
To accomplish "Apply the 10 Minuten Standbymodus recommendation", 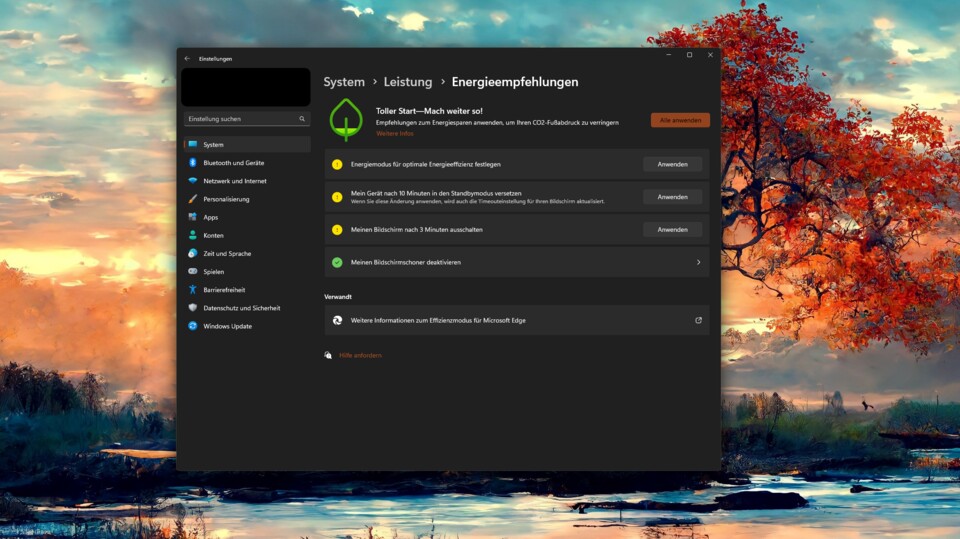I will coord(672,197).
